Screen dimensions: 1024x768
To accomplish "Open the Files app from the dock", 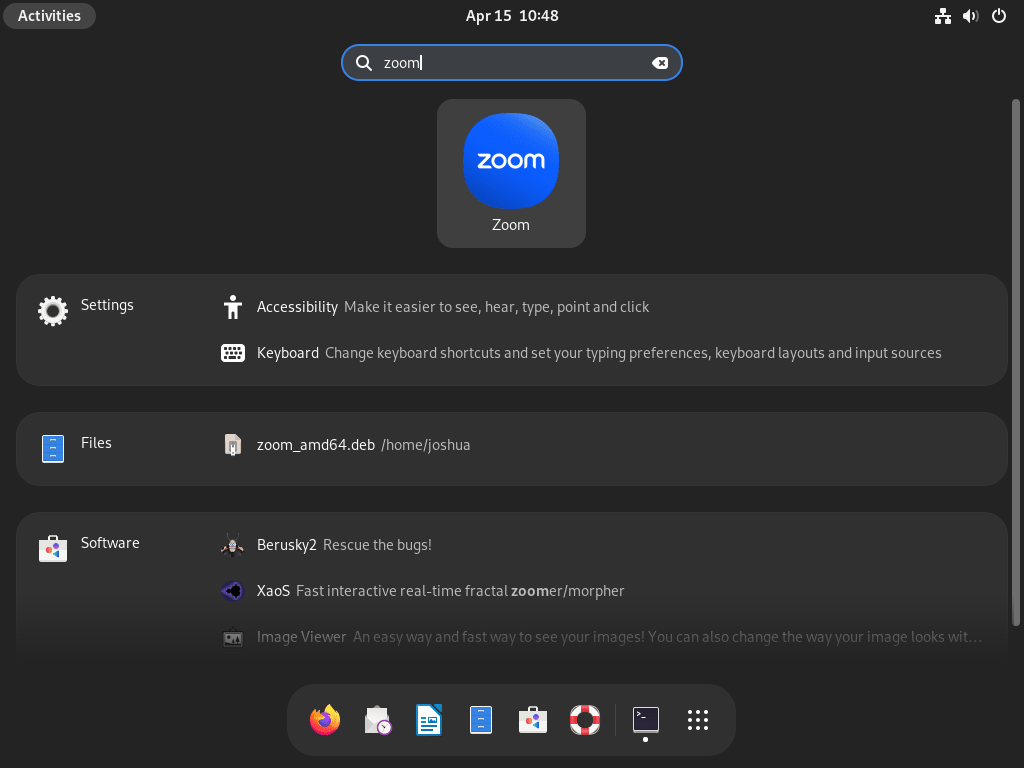I will pos(480,719).
